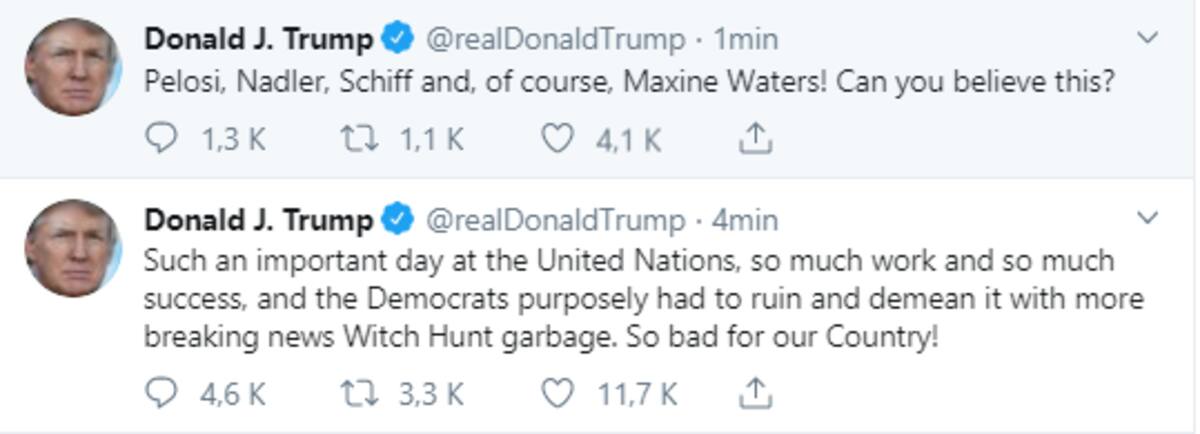Open profile picture on first tweet
Image resolution: width=1200 pixels, height=434 pixels.
[73, 67]
